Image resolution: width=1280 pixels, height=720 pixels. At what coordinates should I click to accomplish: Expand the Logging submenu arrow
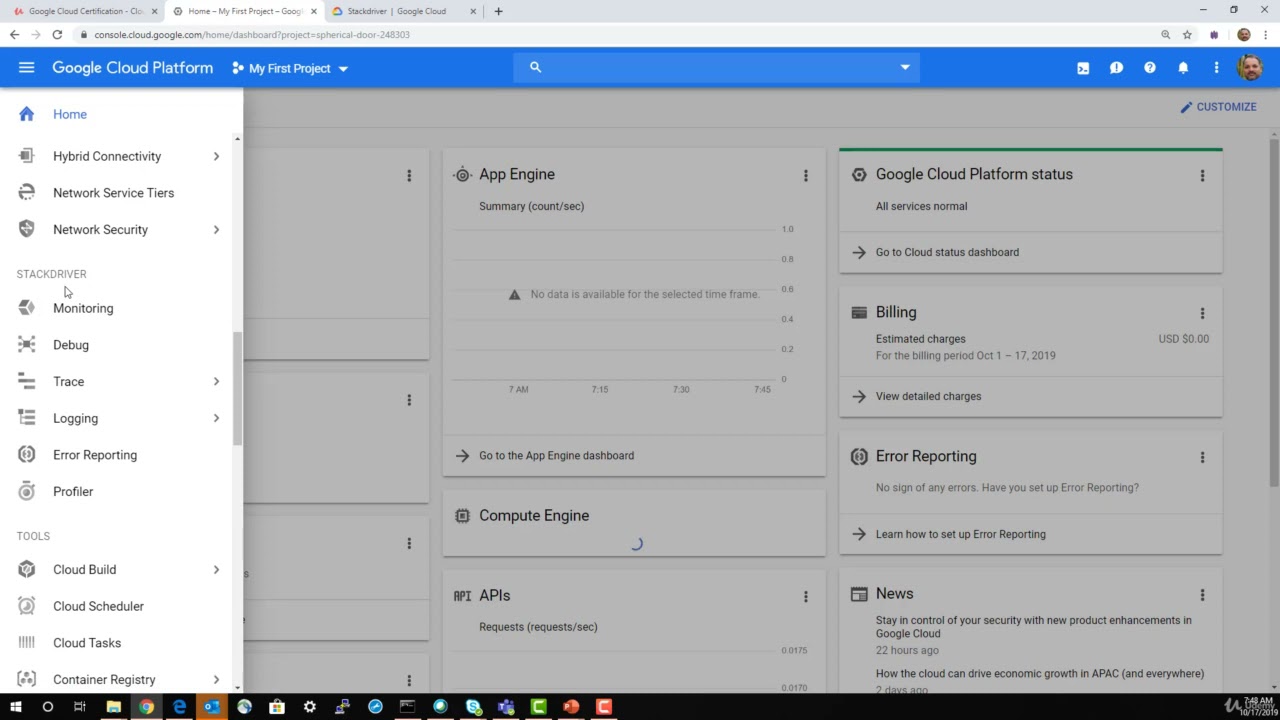(216, 418)
